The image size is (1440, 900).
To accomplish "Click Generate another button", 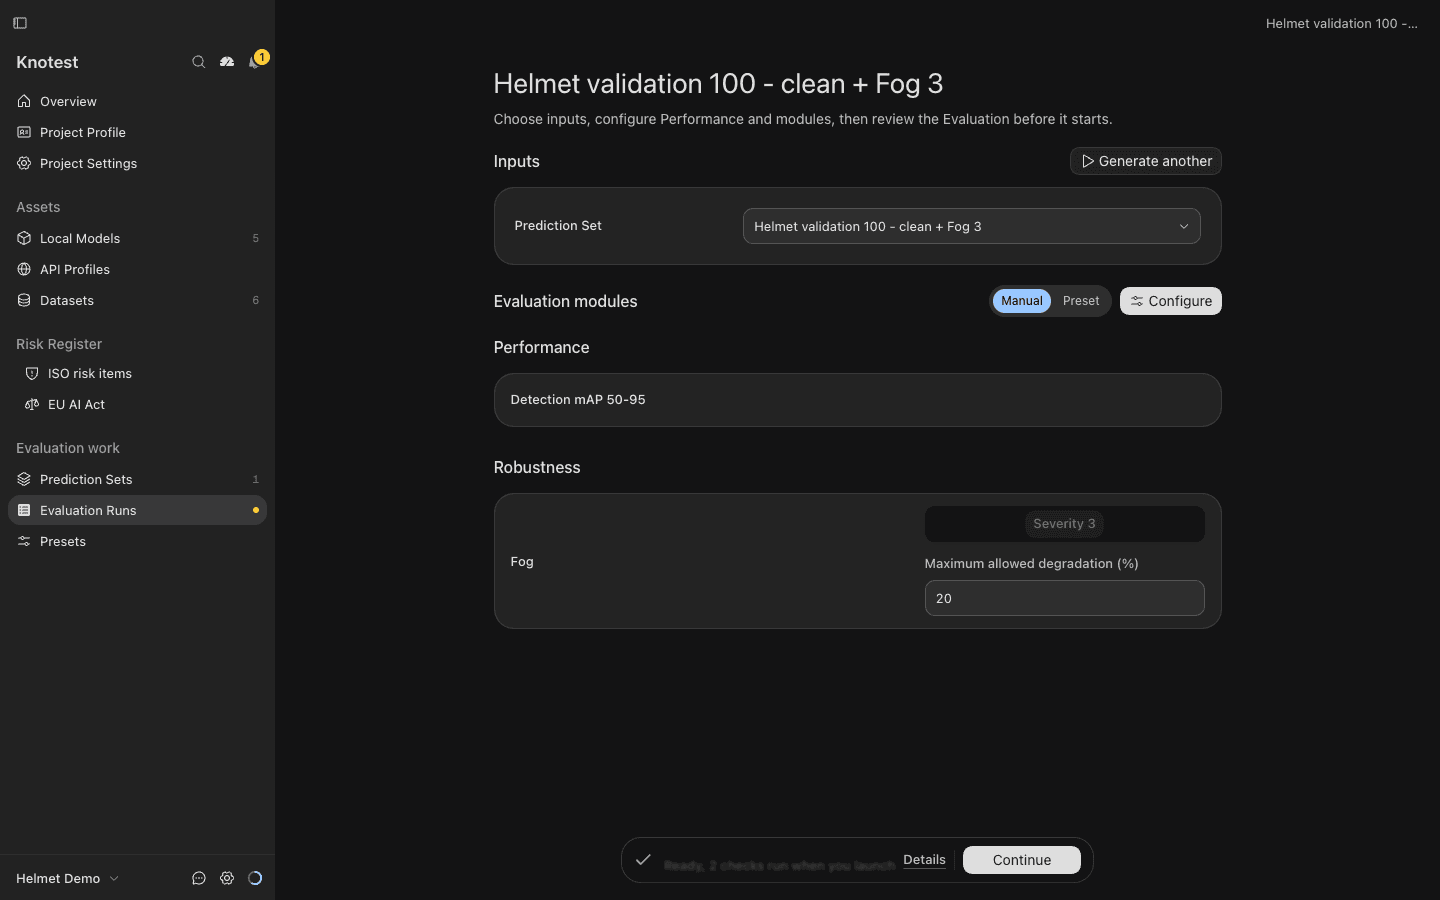I will pyautogui.click(x=1146, y=161).
